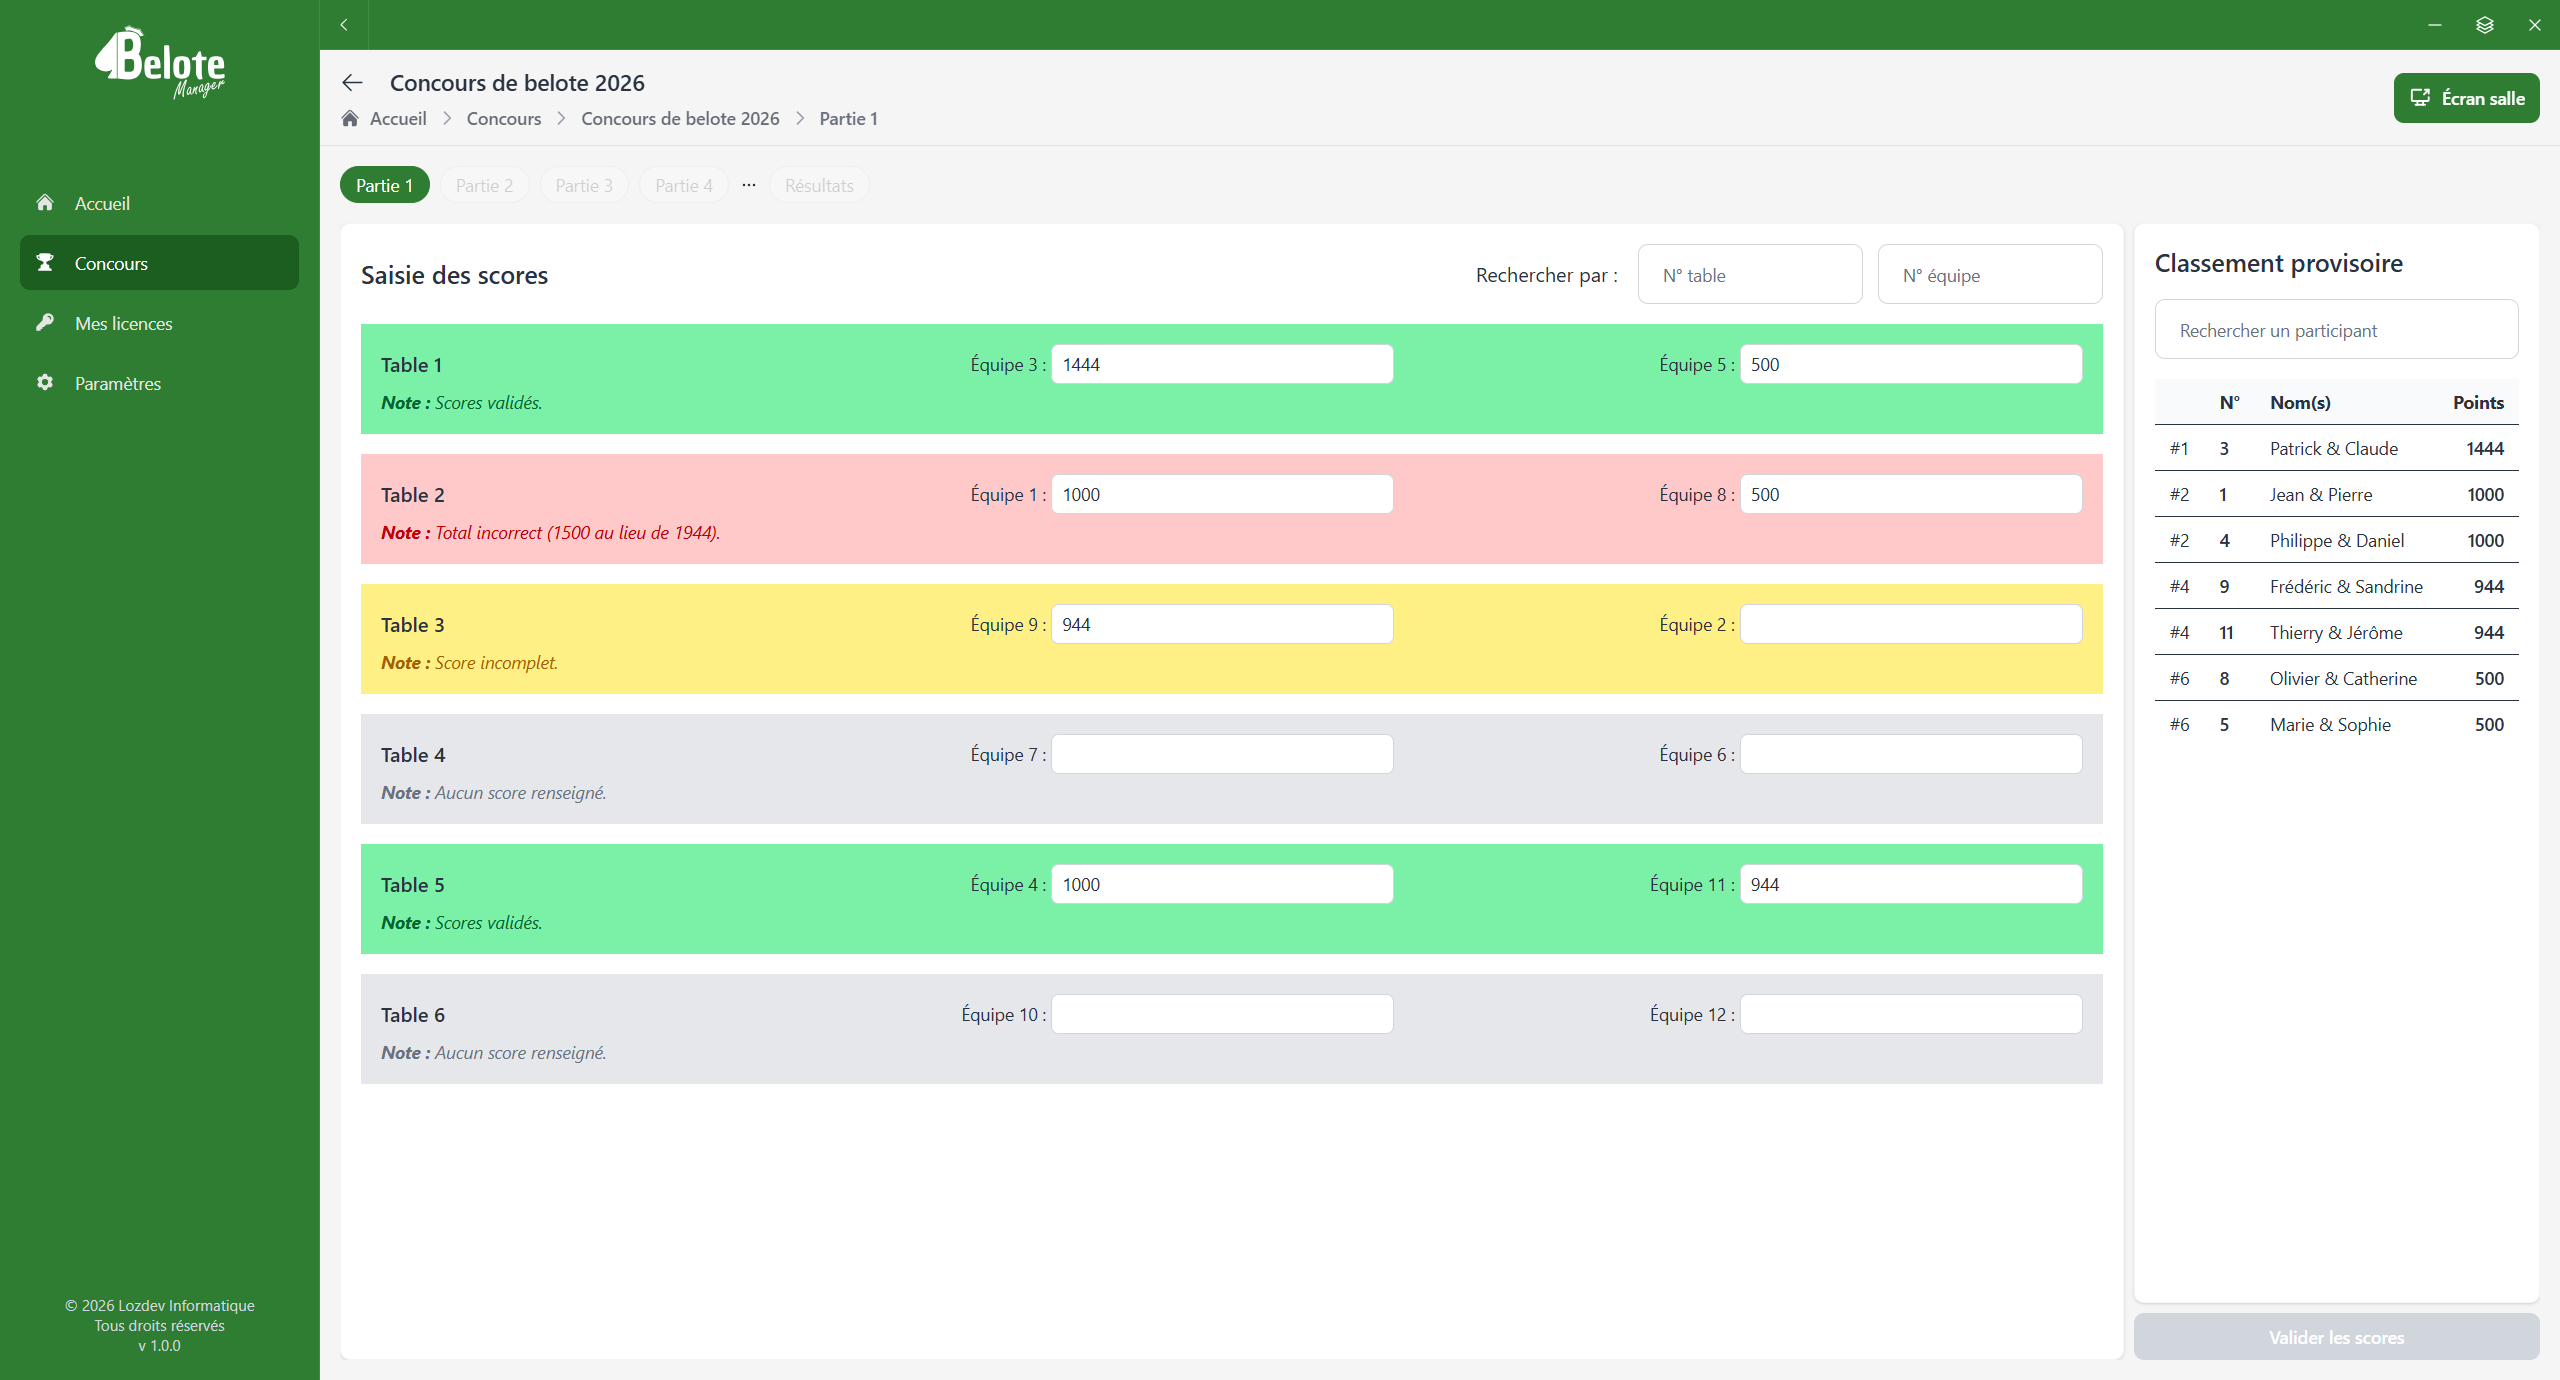Focus the N° table search field
This screenshot has width=2560, height=1380.
(x=1750, y=275)
